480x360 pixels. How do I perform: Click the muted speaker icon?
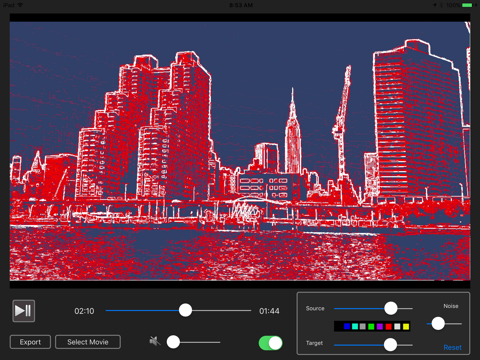tap(154, 341)
